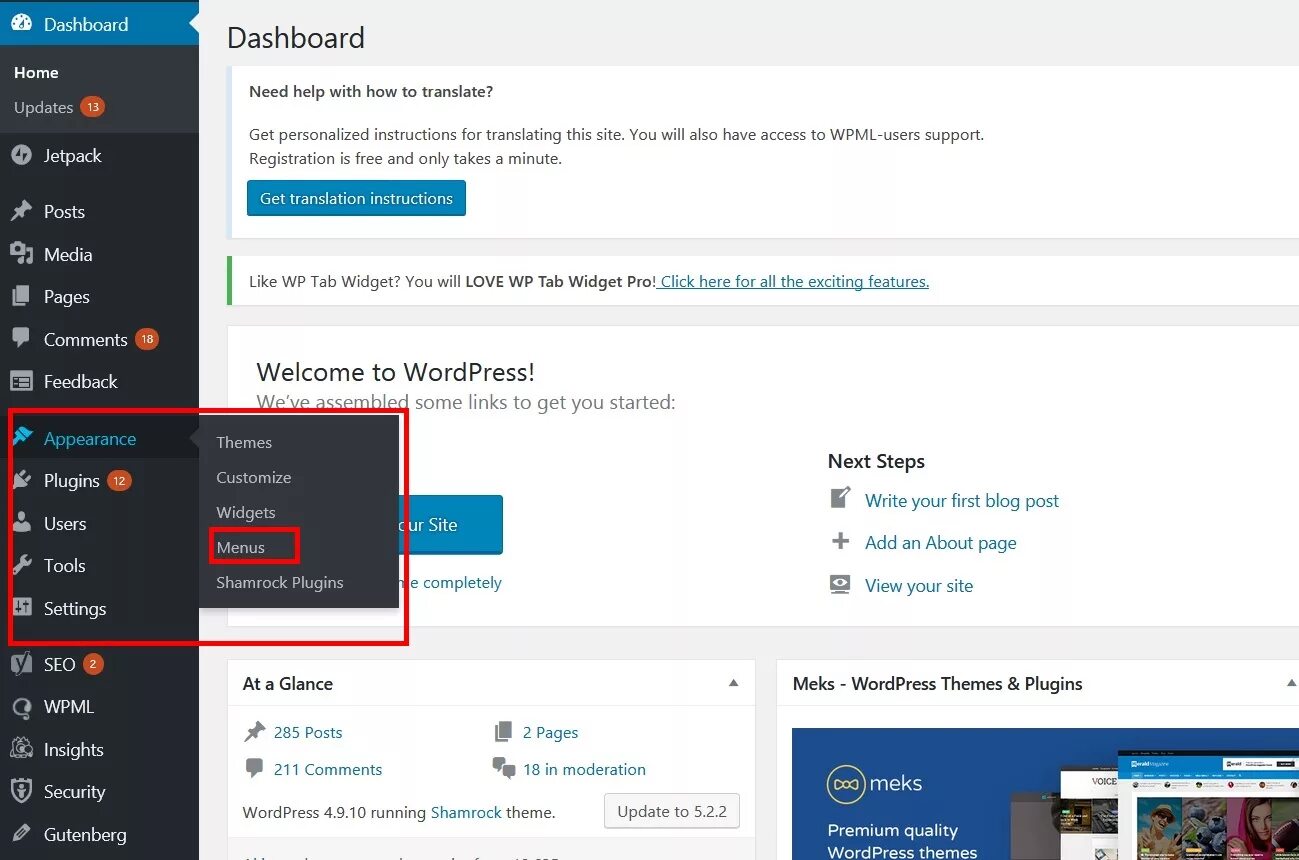Open the 18 in moderation link
This screenshot has width=1299, height=860.
(584, 769)
